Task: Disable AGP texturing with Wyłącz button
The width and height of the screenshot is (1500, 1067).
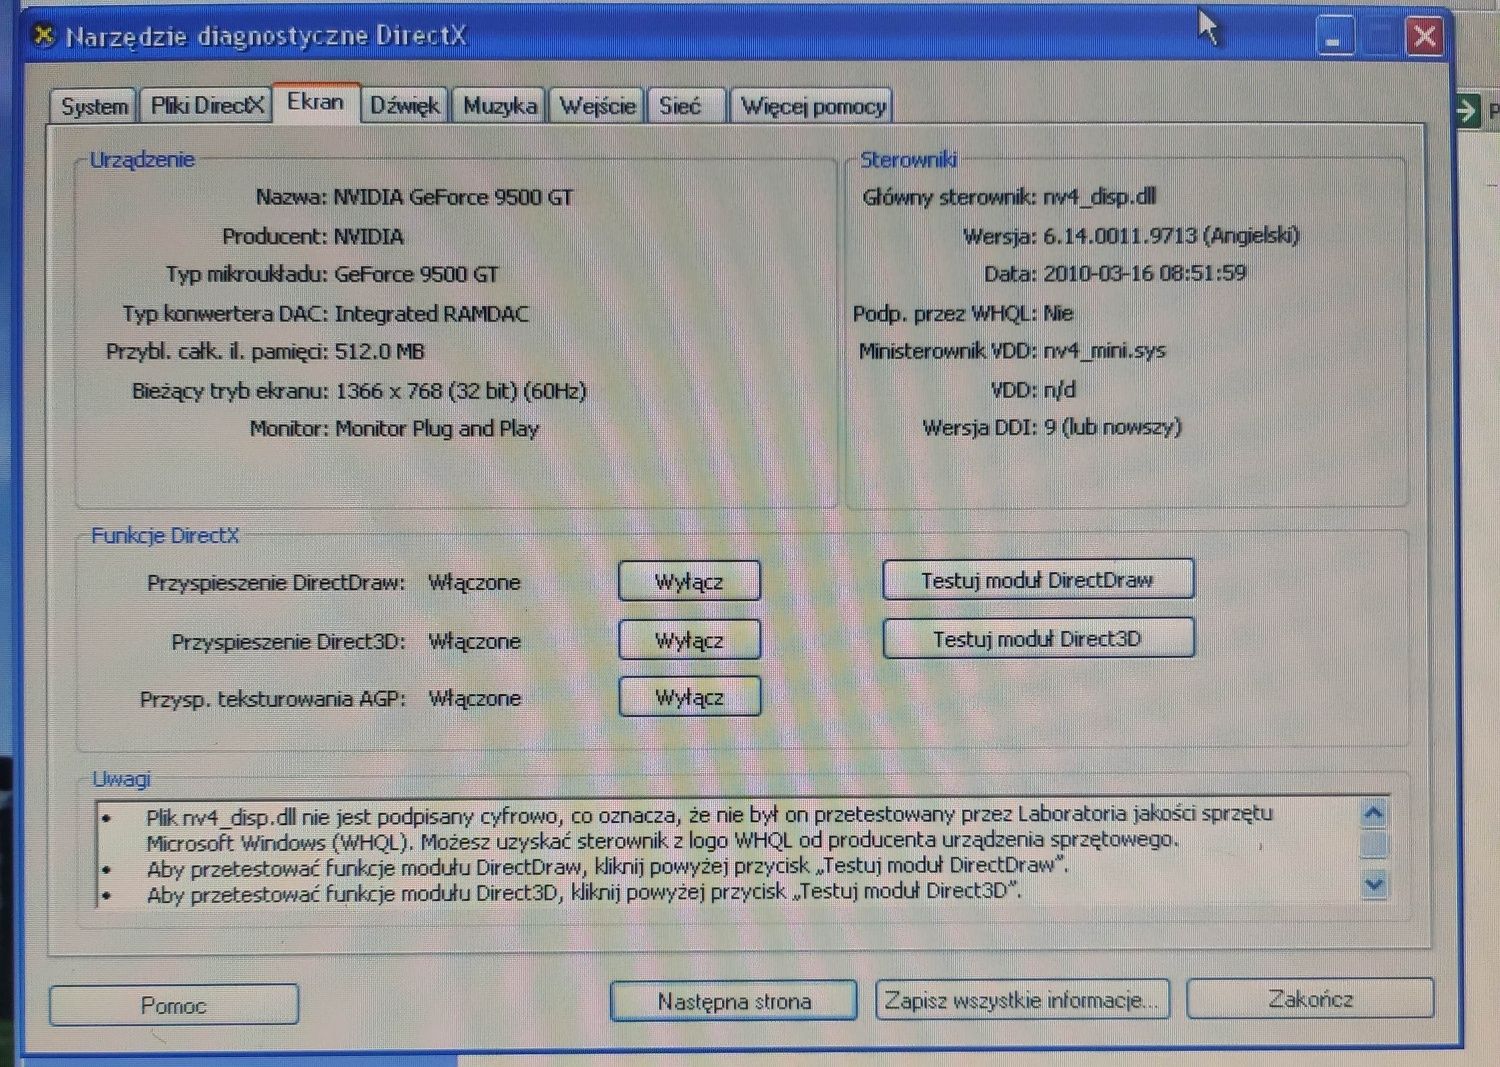Action: pos(689,697)
